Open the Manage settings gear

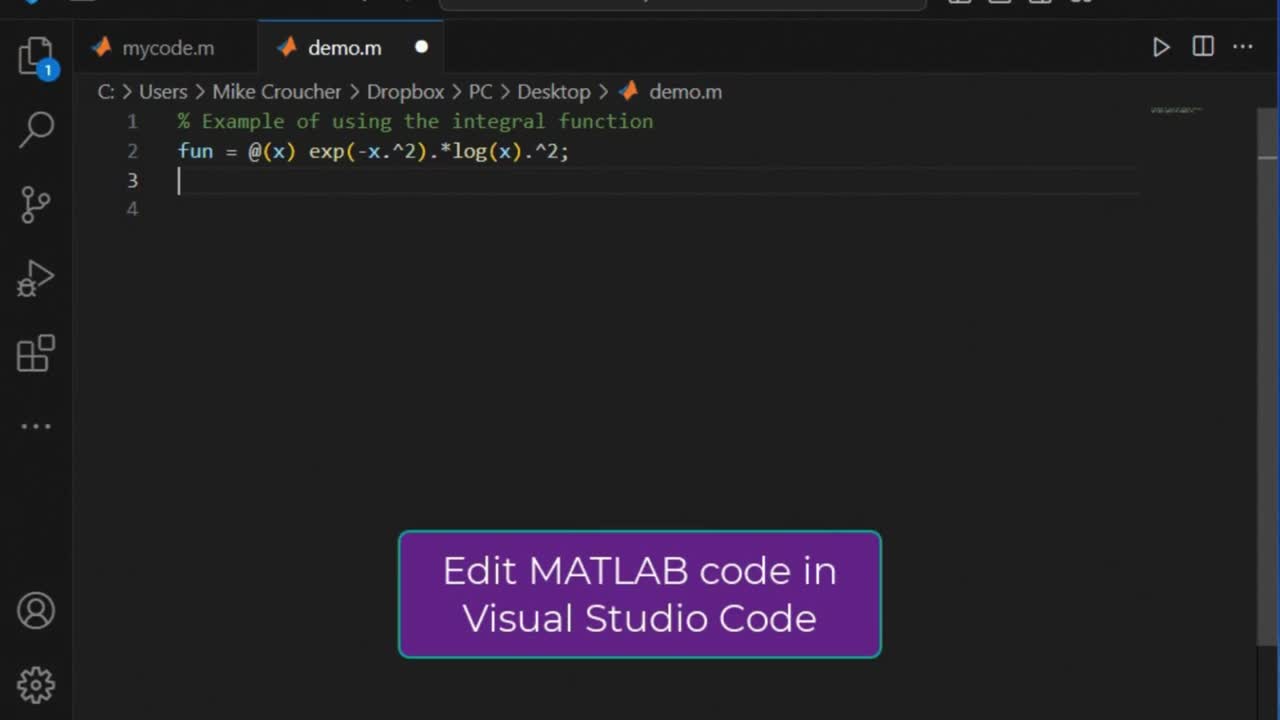(x=36, y=685)
